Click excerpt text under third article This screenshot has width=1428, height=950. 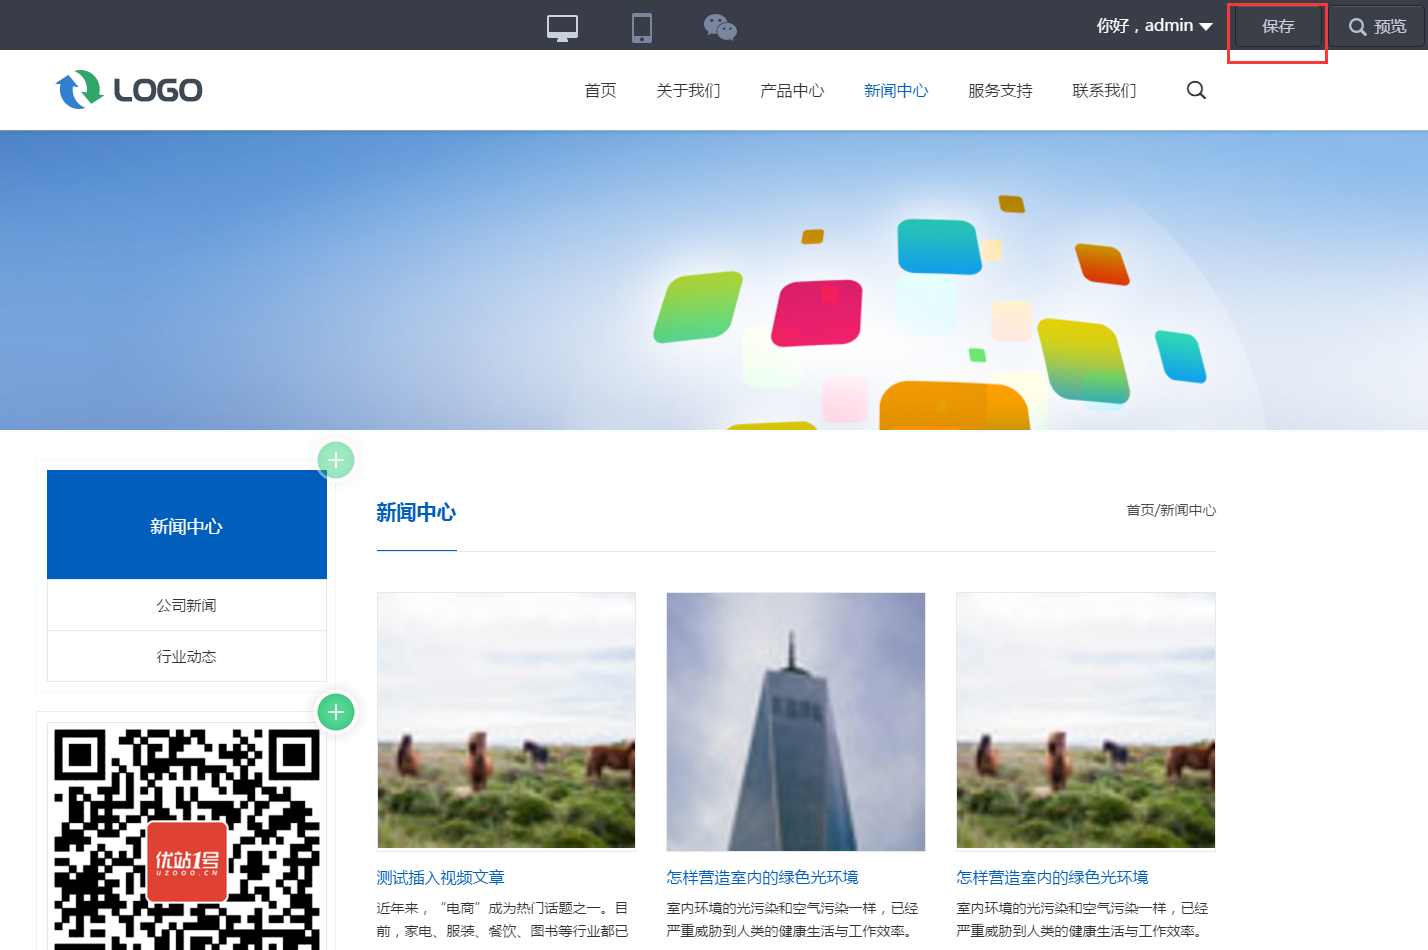[x=1083, y=920]
